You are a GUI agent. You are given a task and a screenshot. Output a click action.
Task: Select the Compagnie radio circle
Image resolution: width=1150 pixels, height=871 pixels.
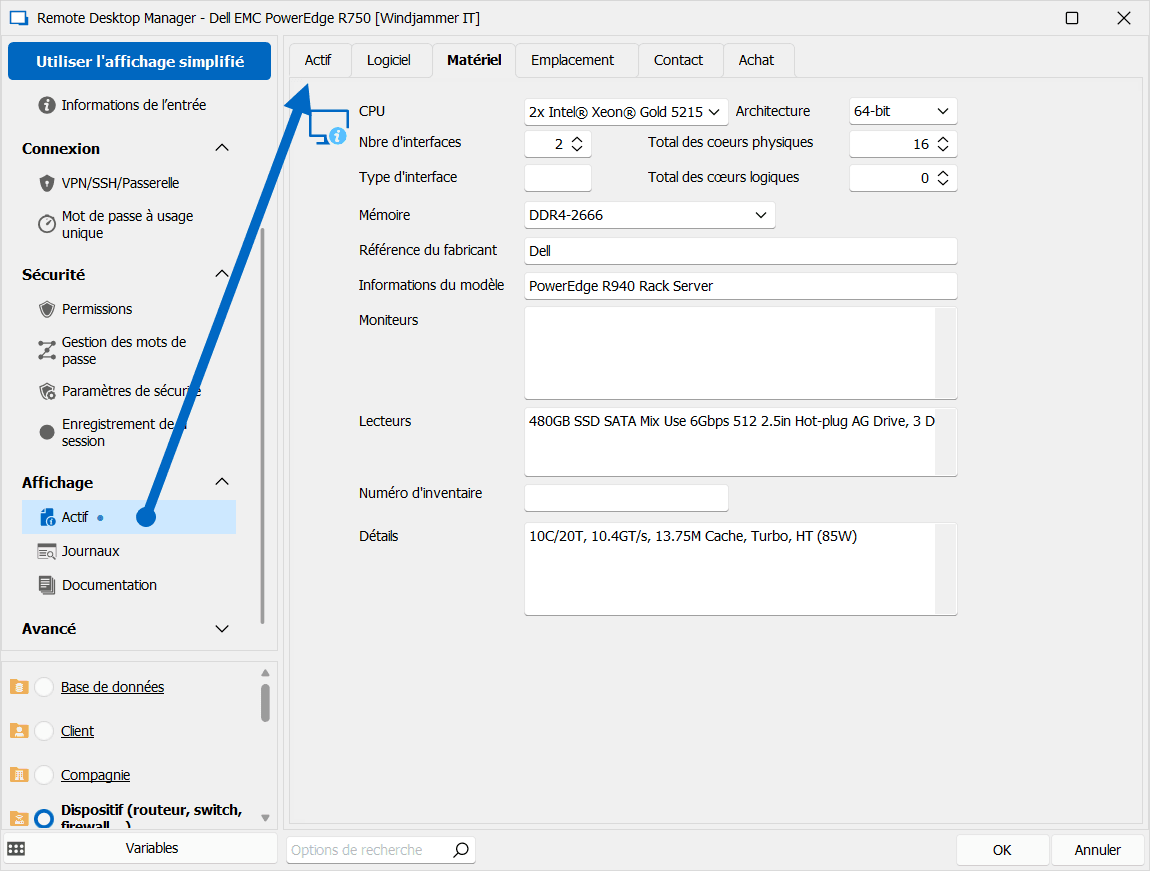44,775
